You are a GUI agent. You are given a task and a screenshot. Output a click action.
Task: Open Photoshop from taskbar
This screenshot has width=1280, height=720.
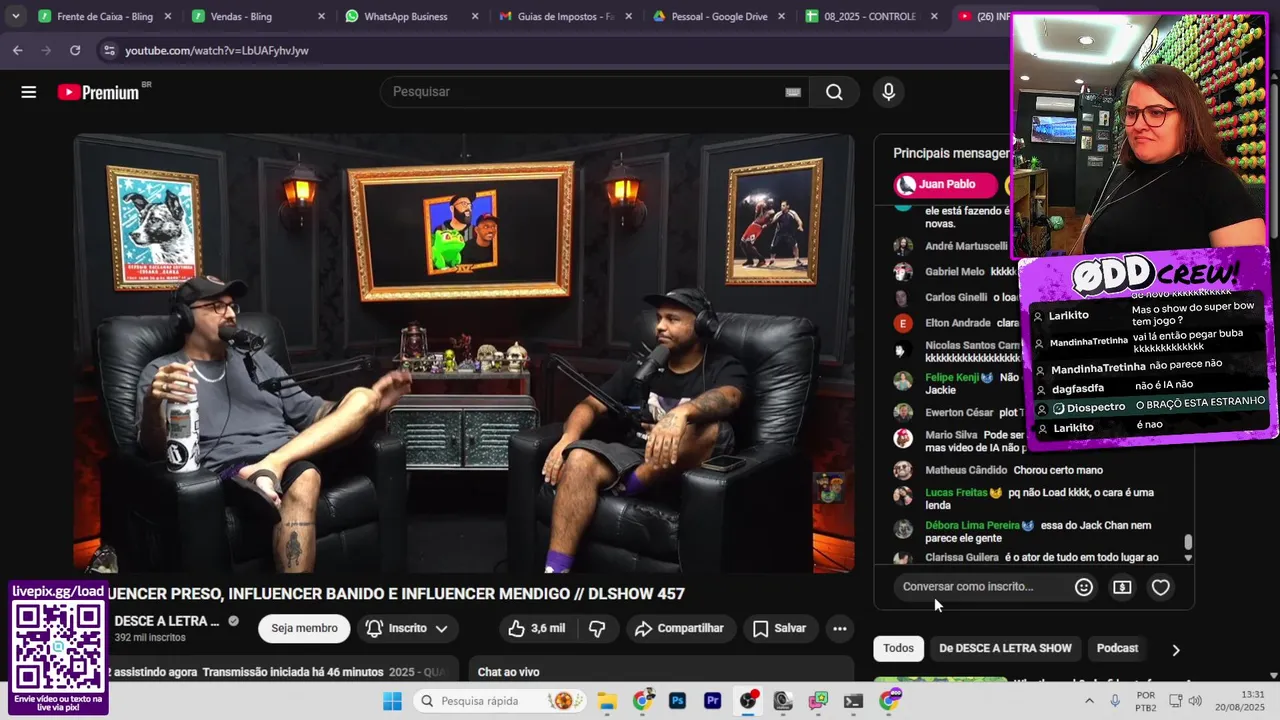[678, 701]
